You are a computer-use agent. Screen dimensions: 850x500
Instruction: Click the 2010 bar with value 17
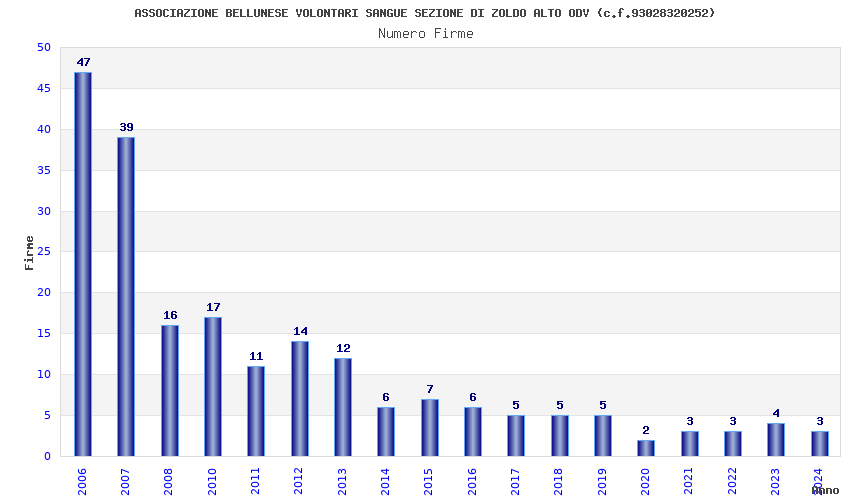(213, 387)
